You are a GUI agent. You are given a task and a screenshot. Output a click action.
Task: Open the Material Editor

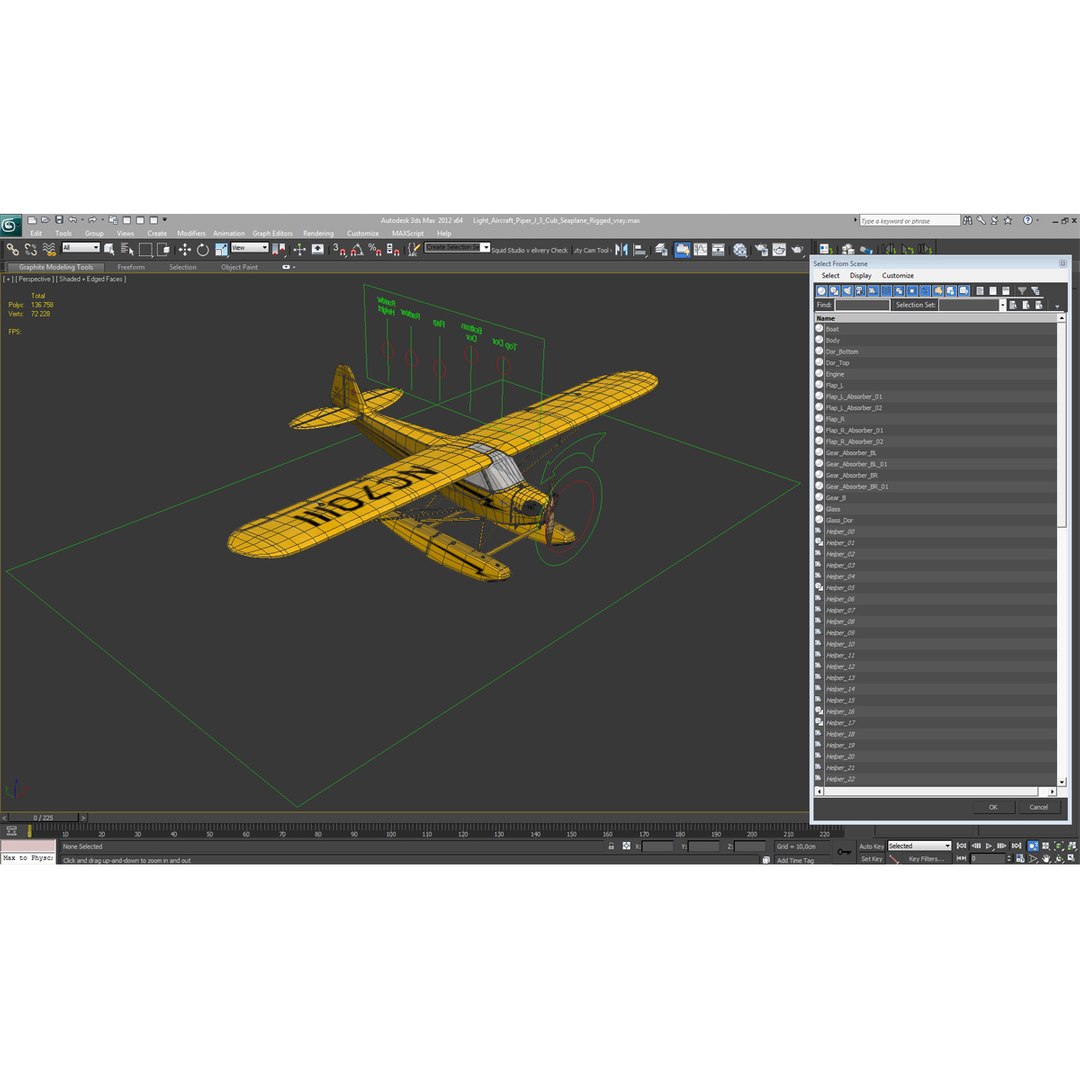click(x=740, y=250)
